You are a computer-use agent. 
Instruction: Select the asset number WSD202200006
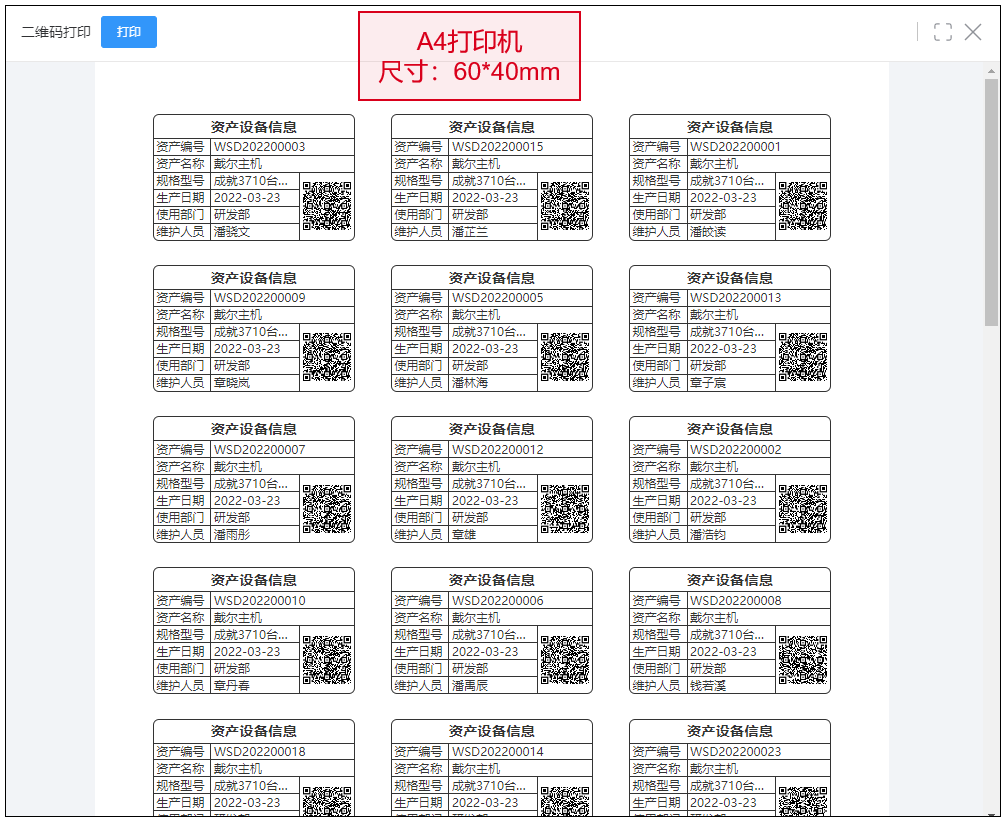click(497, 601)
